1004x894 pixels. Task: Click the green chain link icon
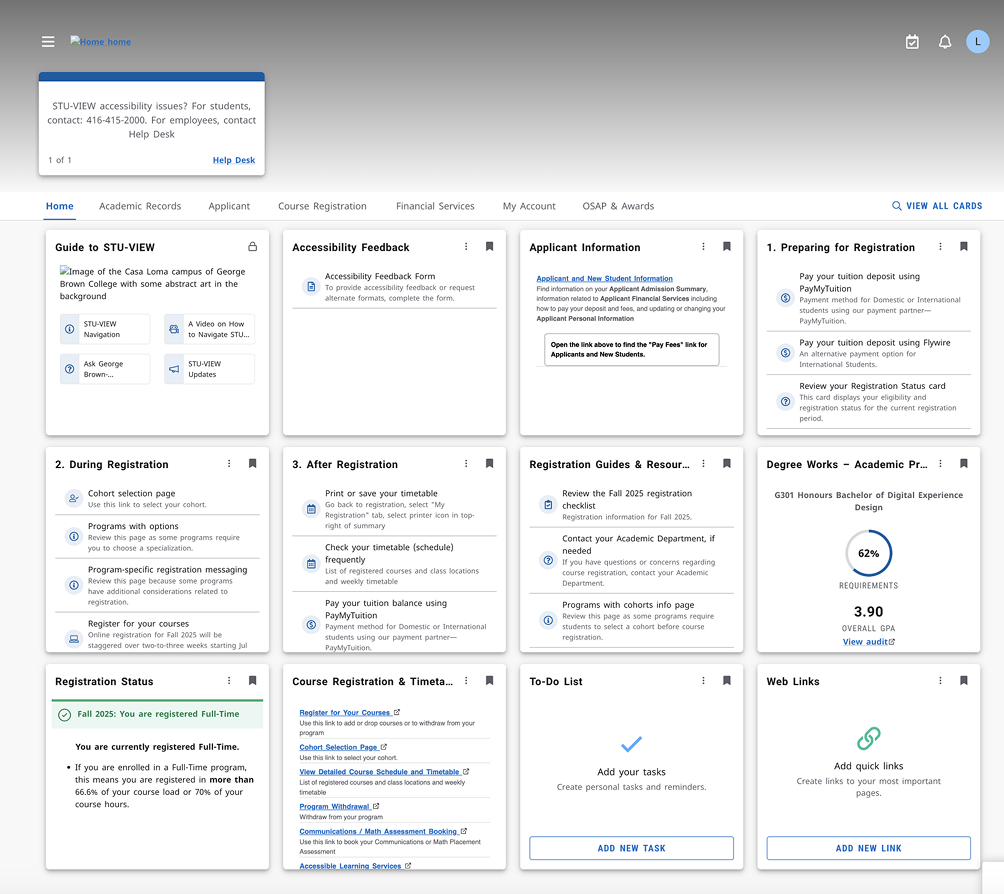[x=869, y=738]
